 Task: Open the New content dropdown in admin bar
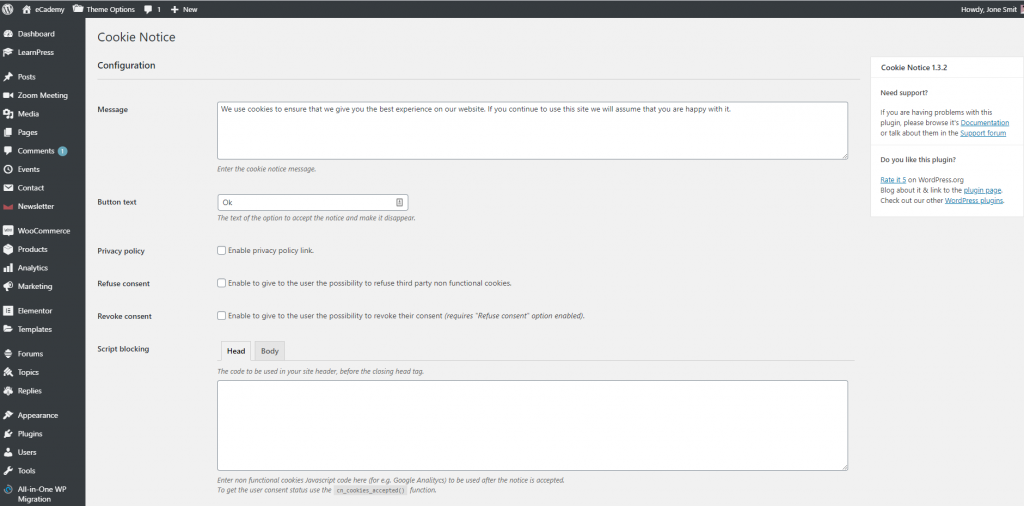click(x=184, y=9)
